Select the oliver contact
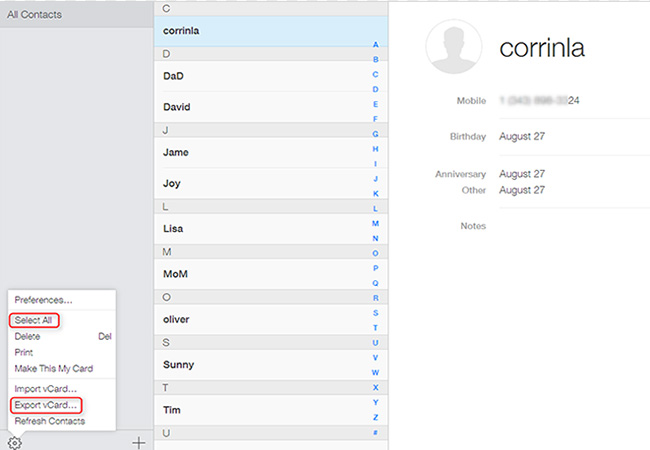The height and width of the screenshot is (450, 650). click(271, 319)
